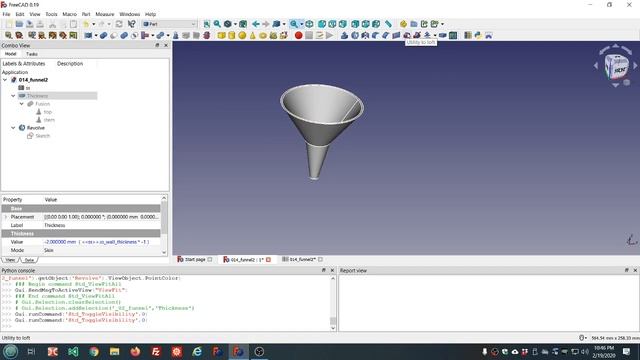Create a Box primitive with the cube icon
The height and width of the screenshot is (360, 640).
(x=221, y=36)
